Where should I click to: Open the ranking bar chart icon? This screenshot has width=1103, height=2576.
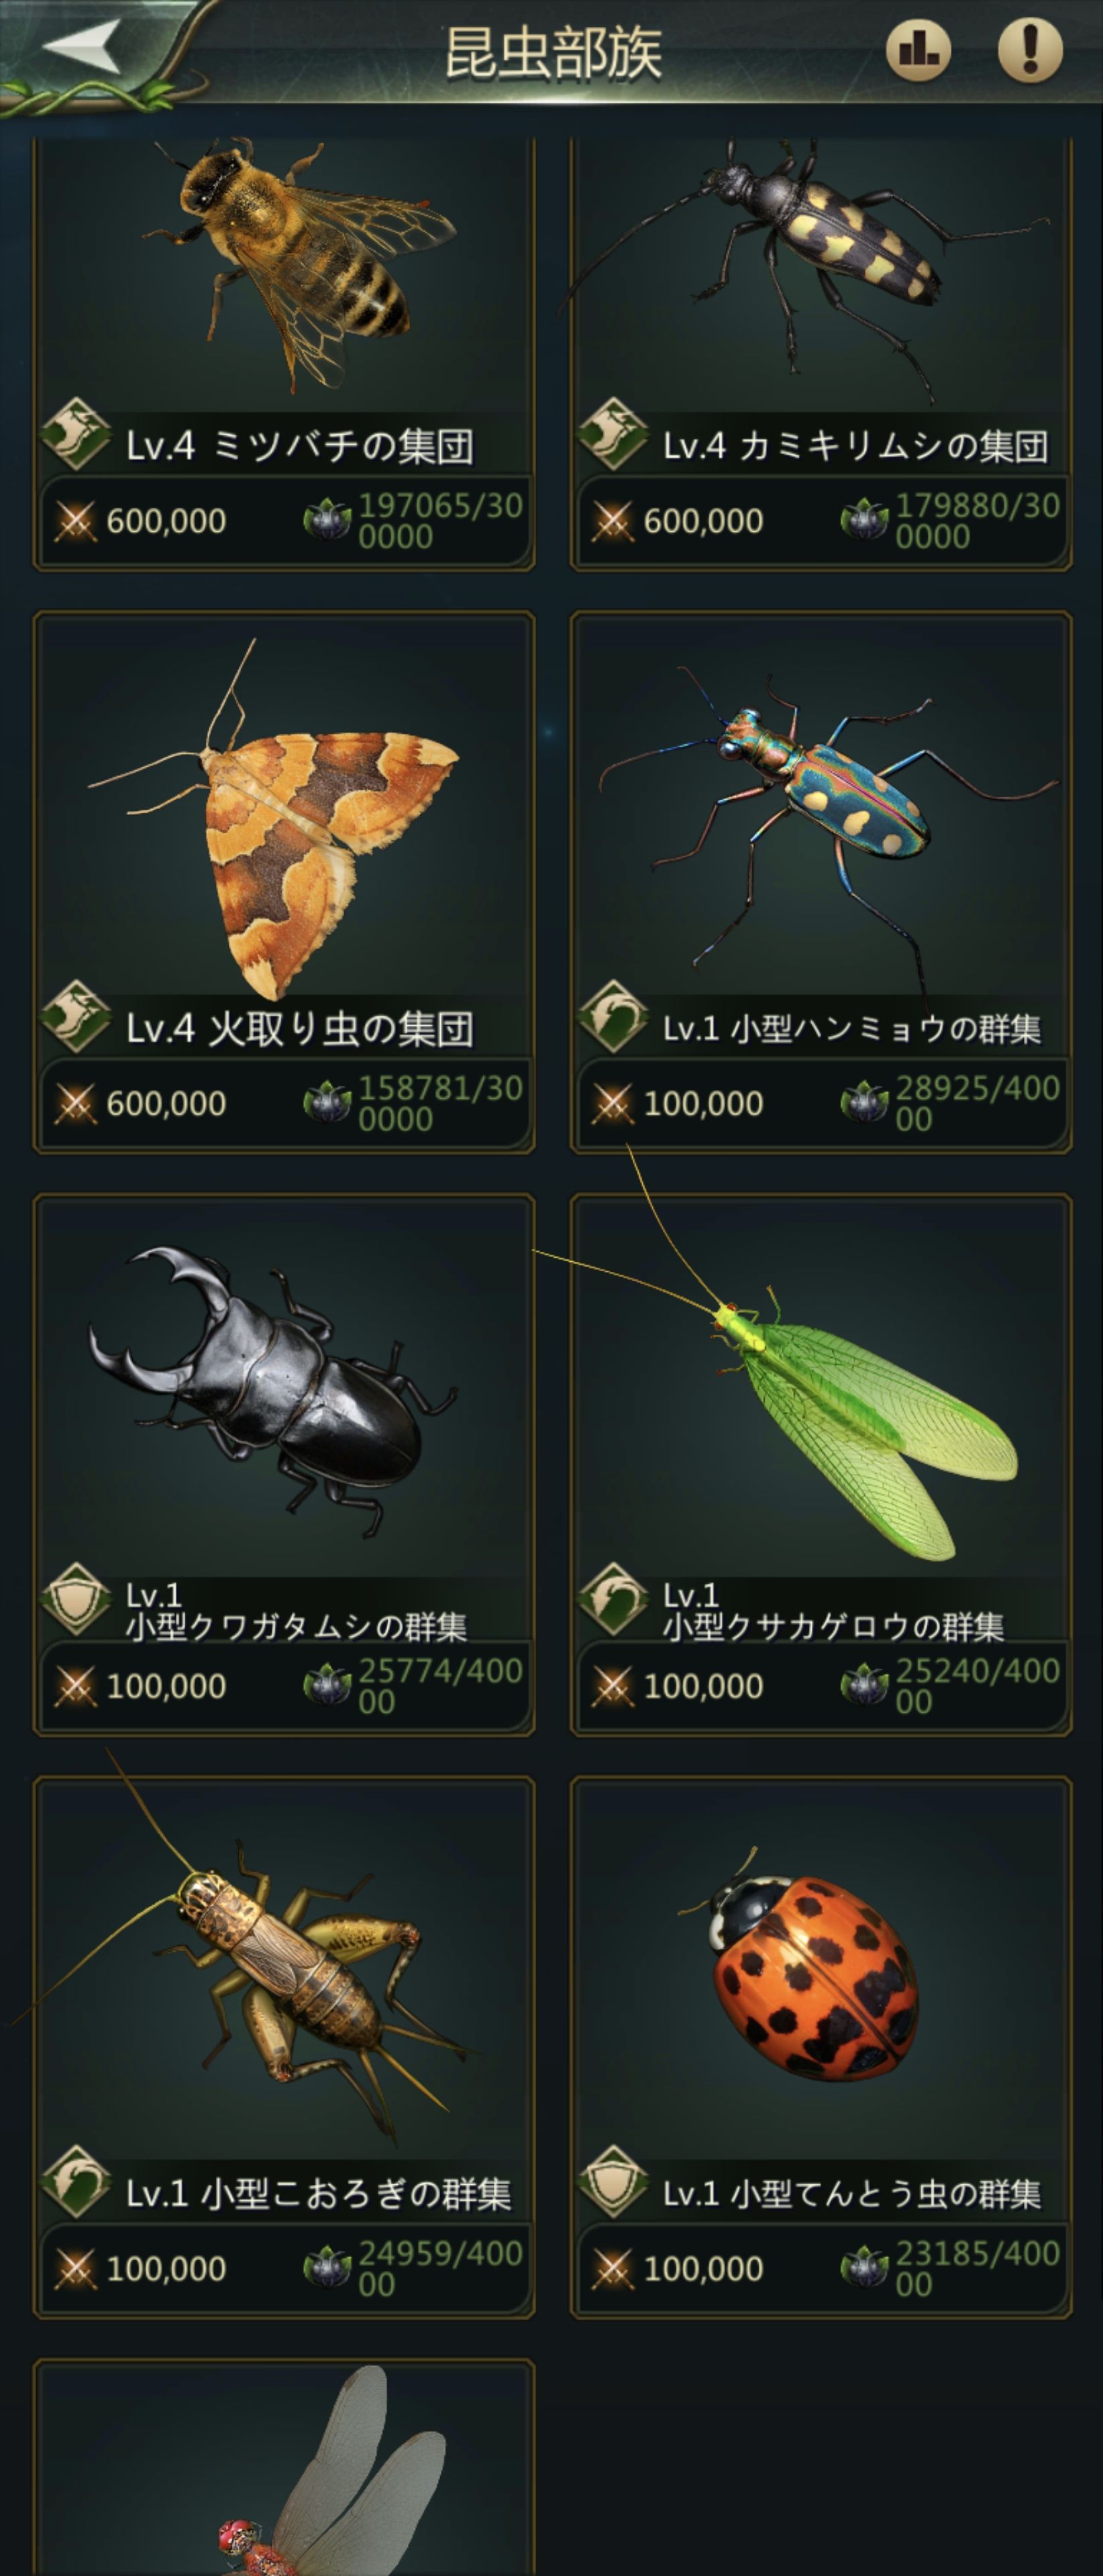(918, 49)
